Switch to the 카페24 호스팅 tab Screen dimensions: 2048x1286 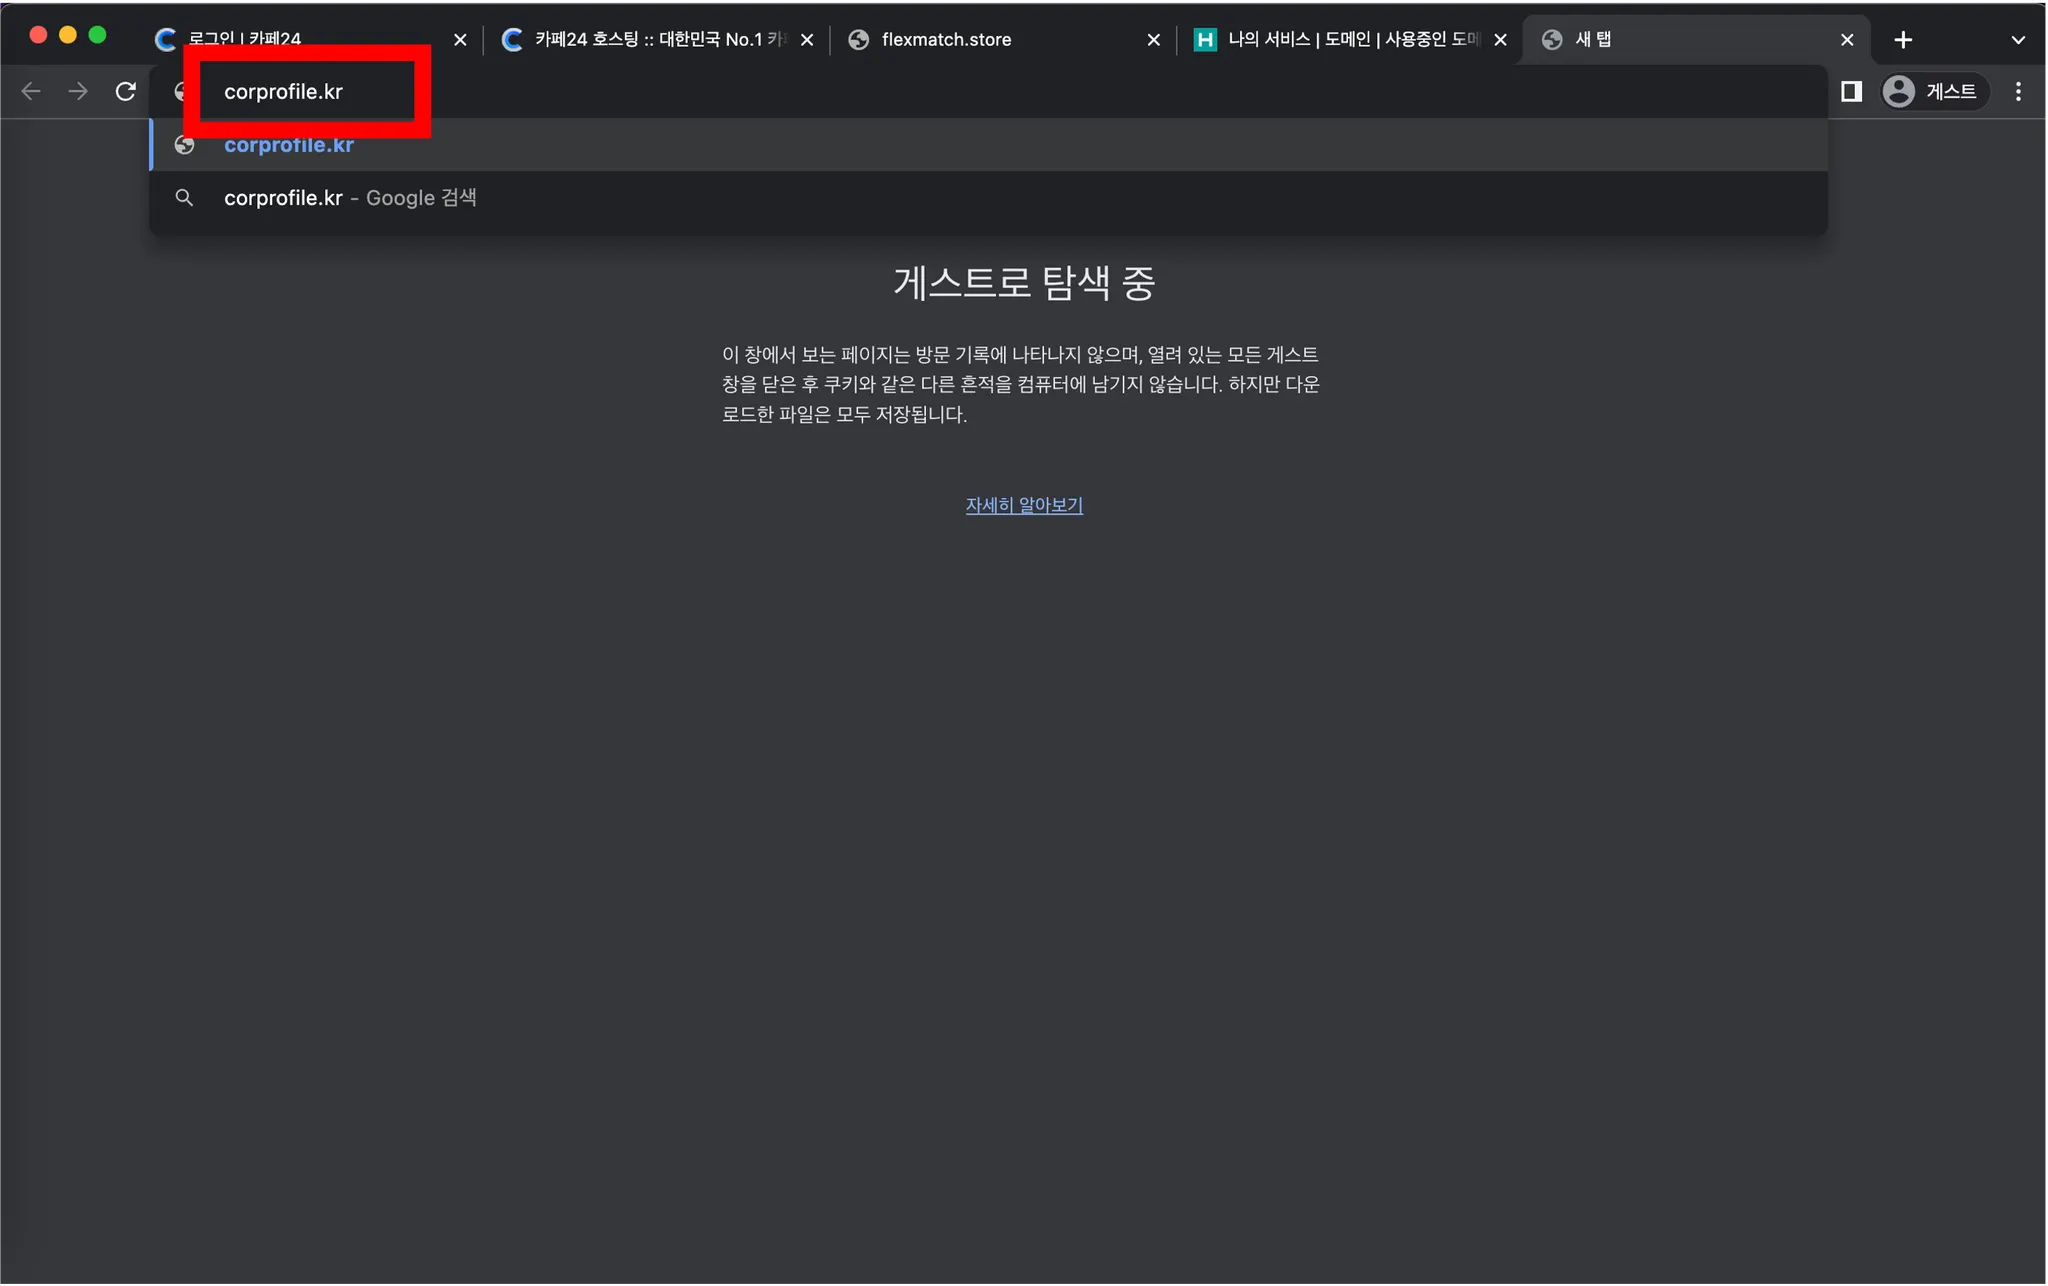tap(650, 39)
